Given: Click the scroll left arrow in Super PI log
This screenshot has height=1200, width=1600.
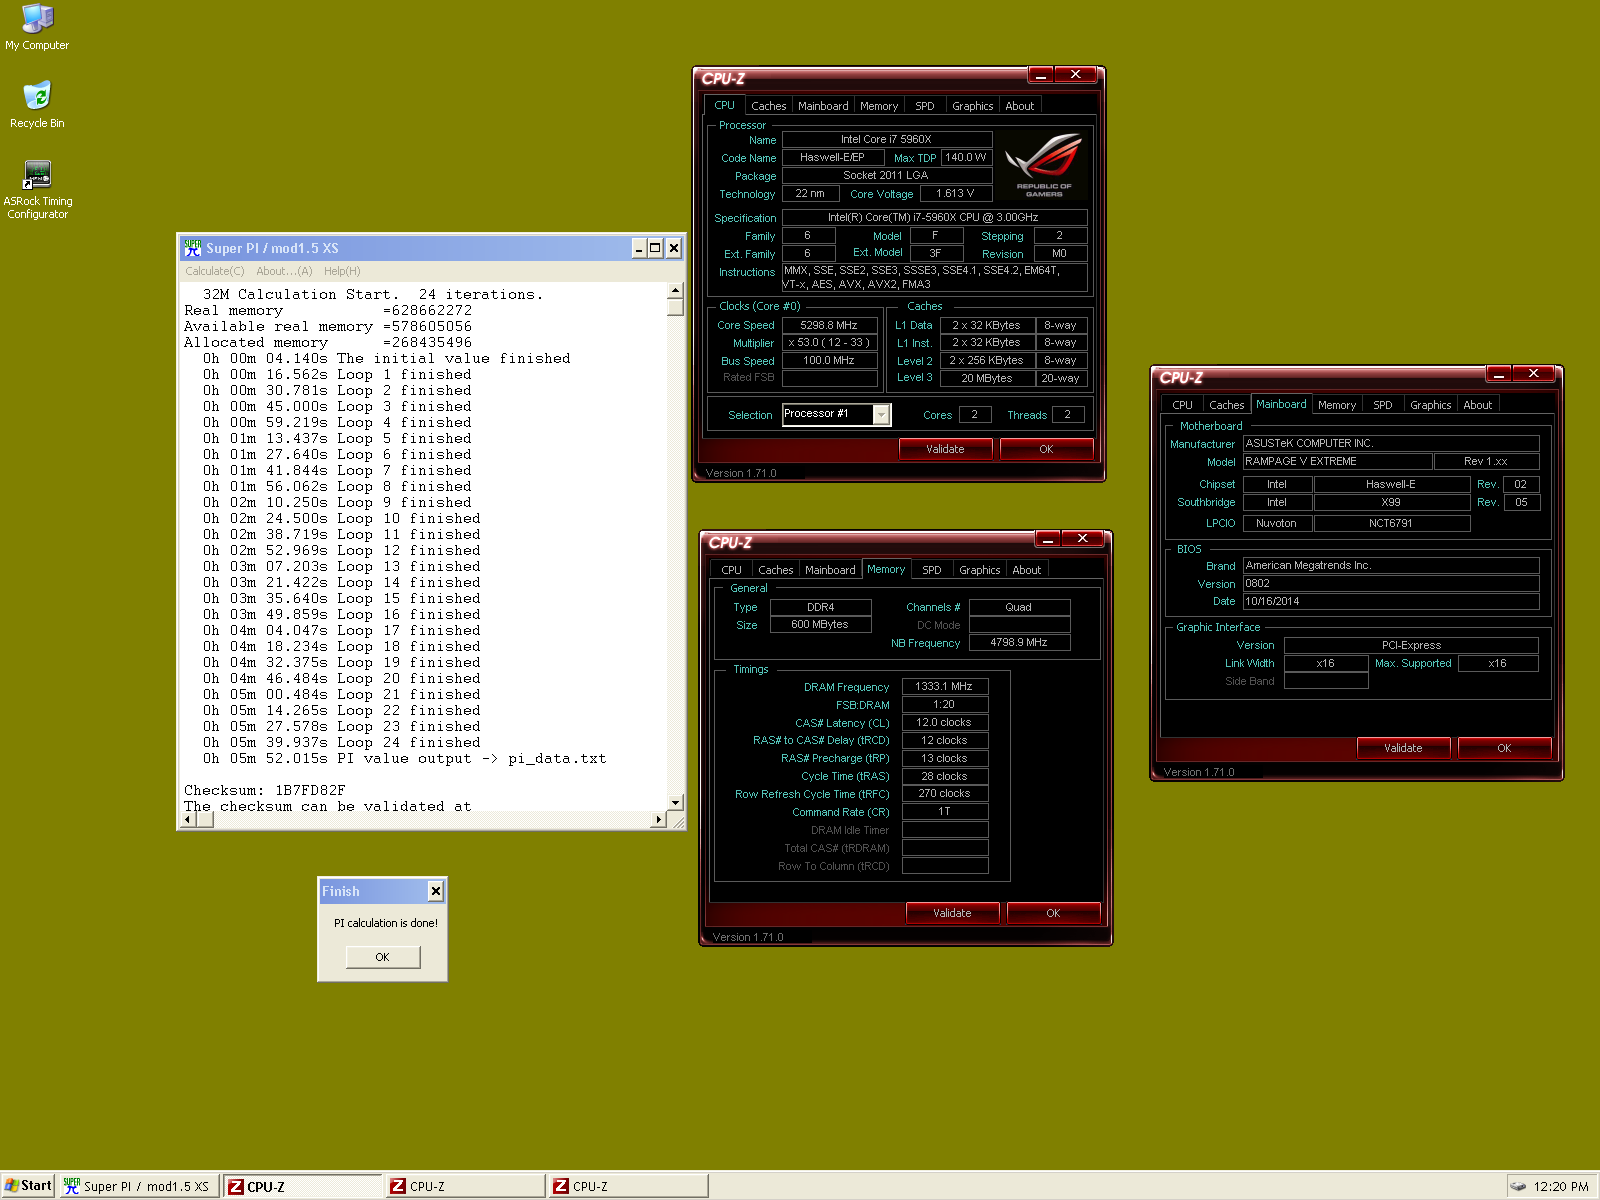Looking at the screenshot, I should pos(188,820).
